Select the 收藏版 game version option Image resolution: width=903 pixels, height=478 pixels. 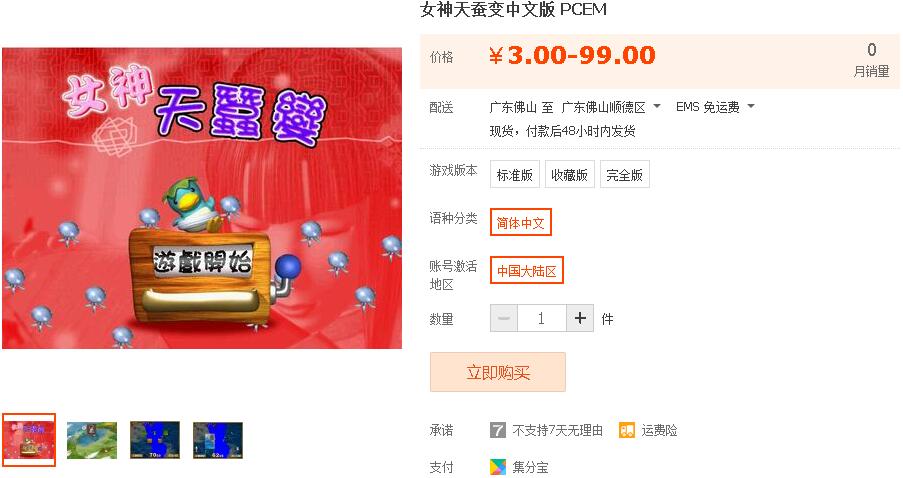coord(570,174)
